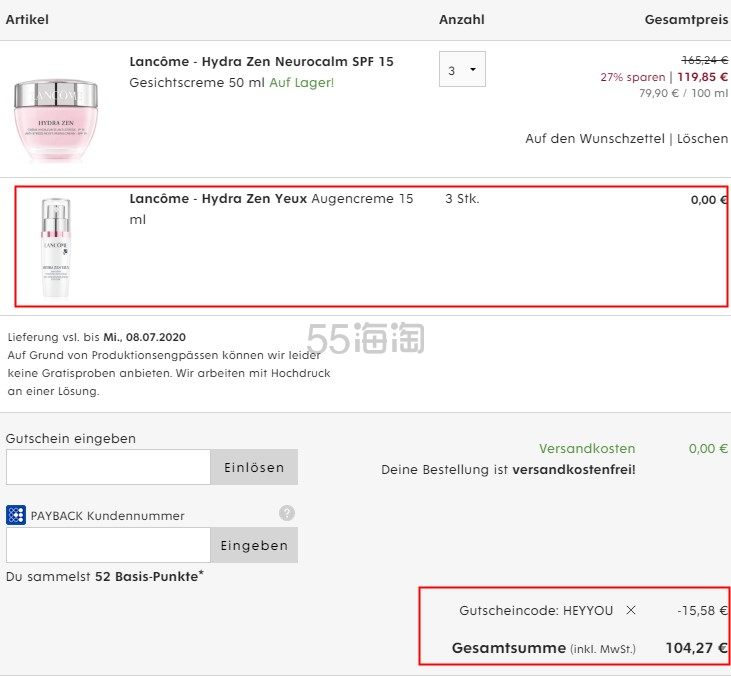The height and width of the screenshot is (676, 731).
Task: Click the Anzahl column header
Action: [462, 20]
